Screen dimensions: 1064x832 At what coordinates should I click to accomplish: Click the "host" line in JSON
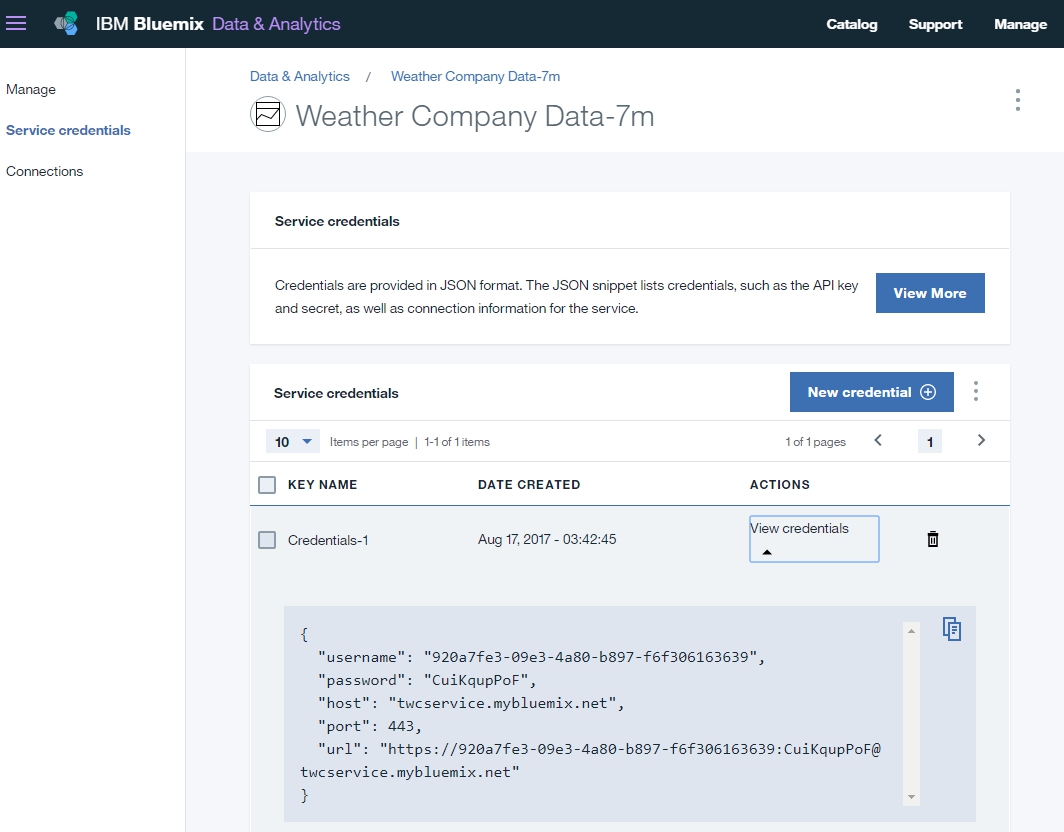click(471, 703)
